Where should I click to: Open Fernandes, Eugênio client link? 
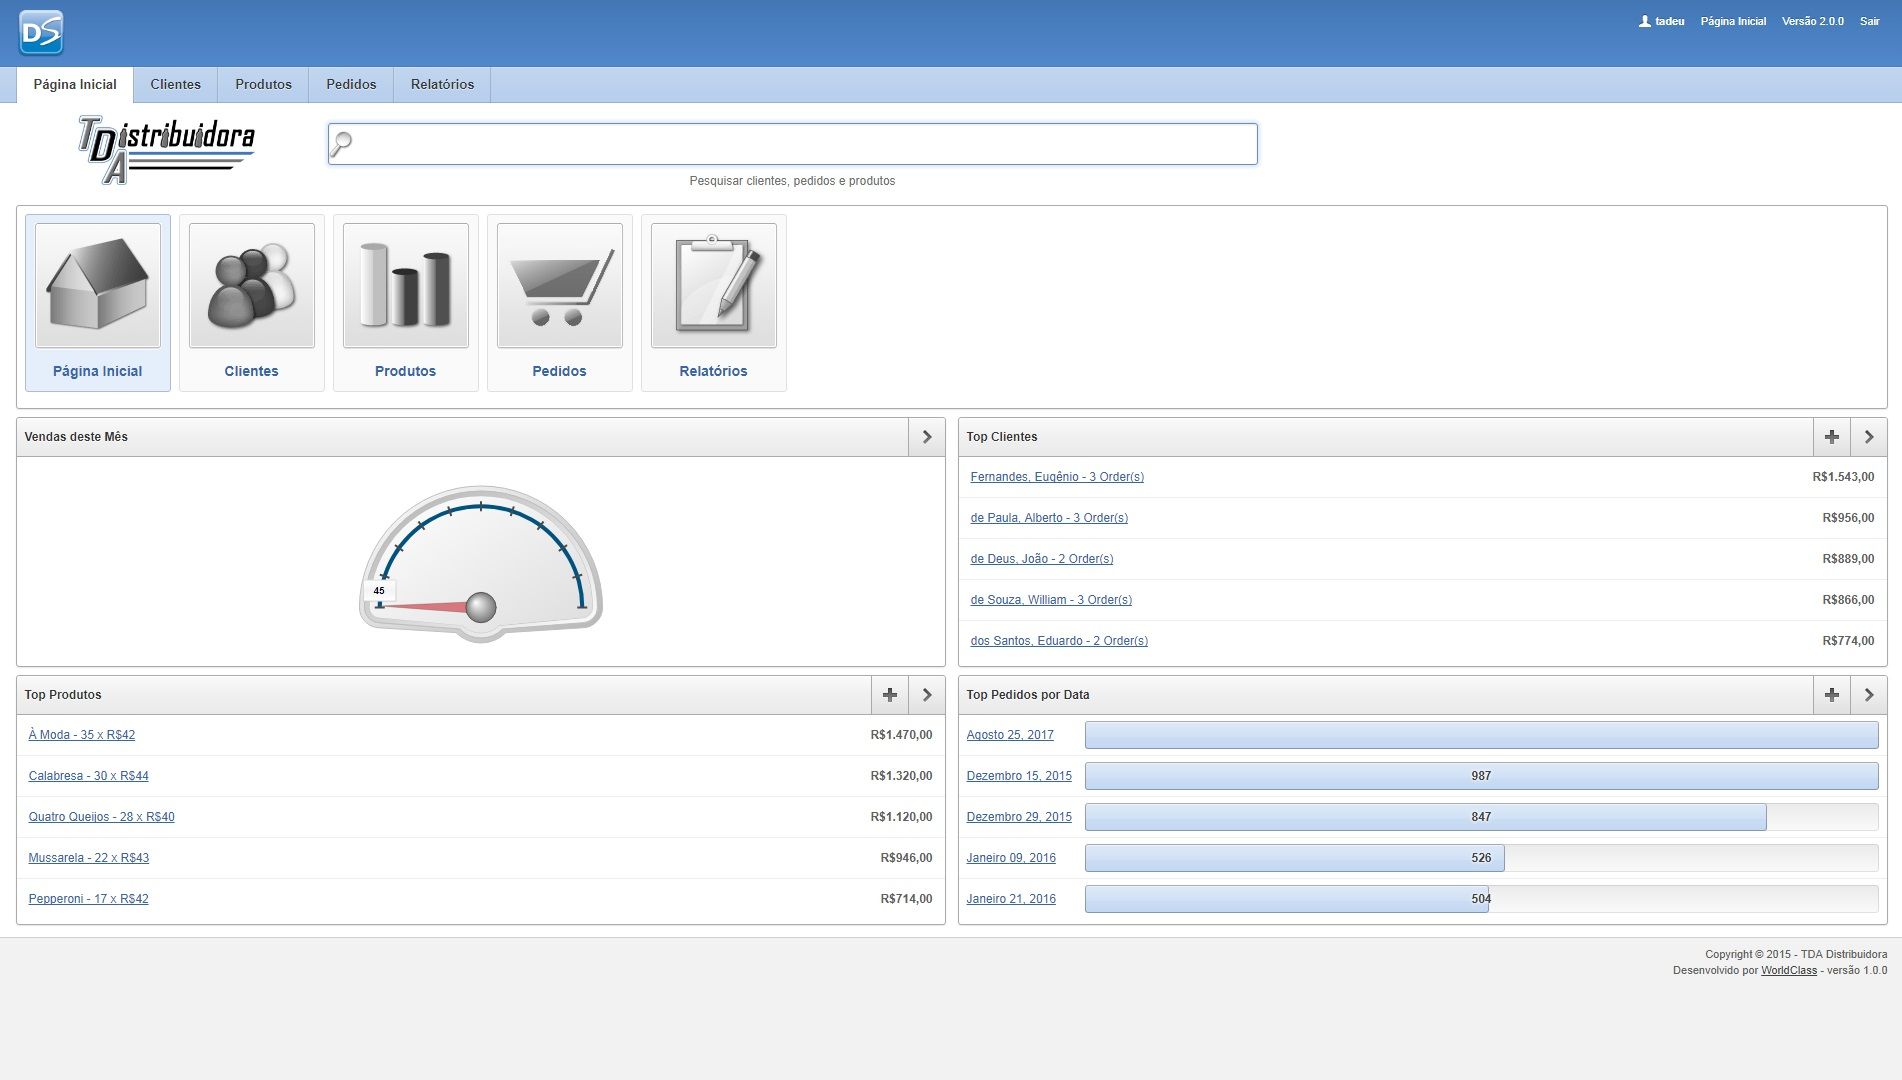pos(1056,477)
